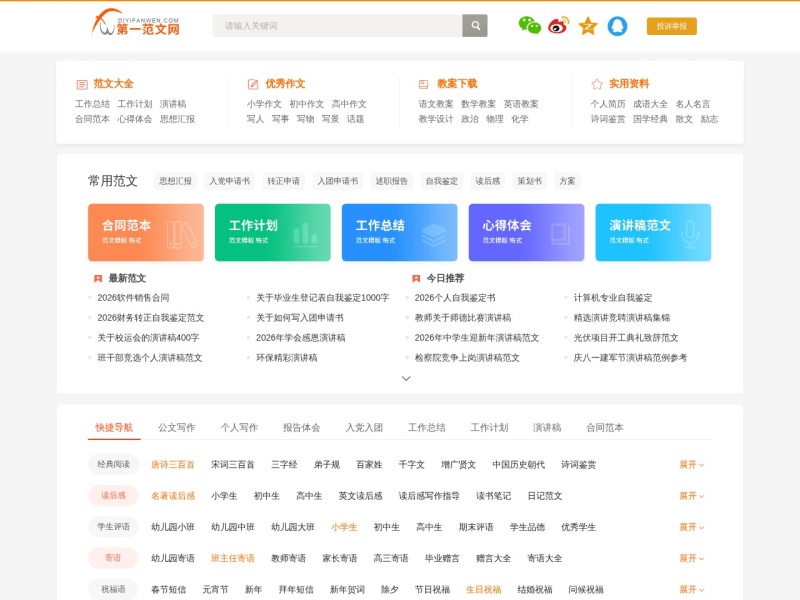The width and height of the screenshot is (800, 600).
Task: Switch to the 报告体会 tab
Action: 302,428
